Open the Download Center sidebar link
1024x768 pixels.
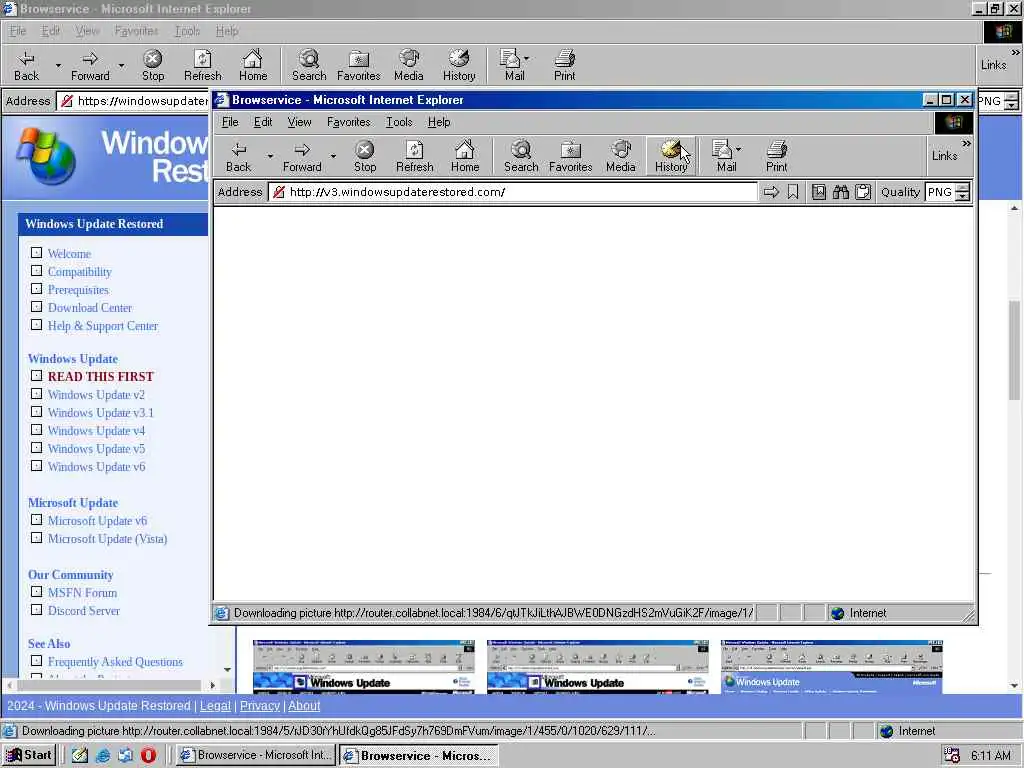89,308
